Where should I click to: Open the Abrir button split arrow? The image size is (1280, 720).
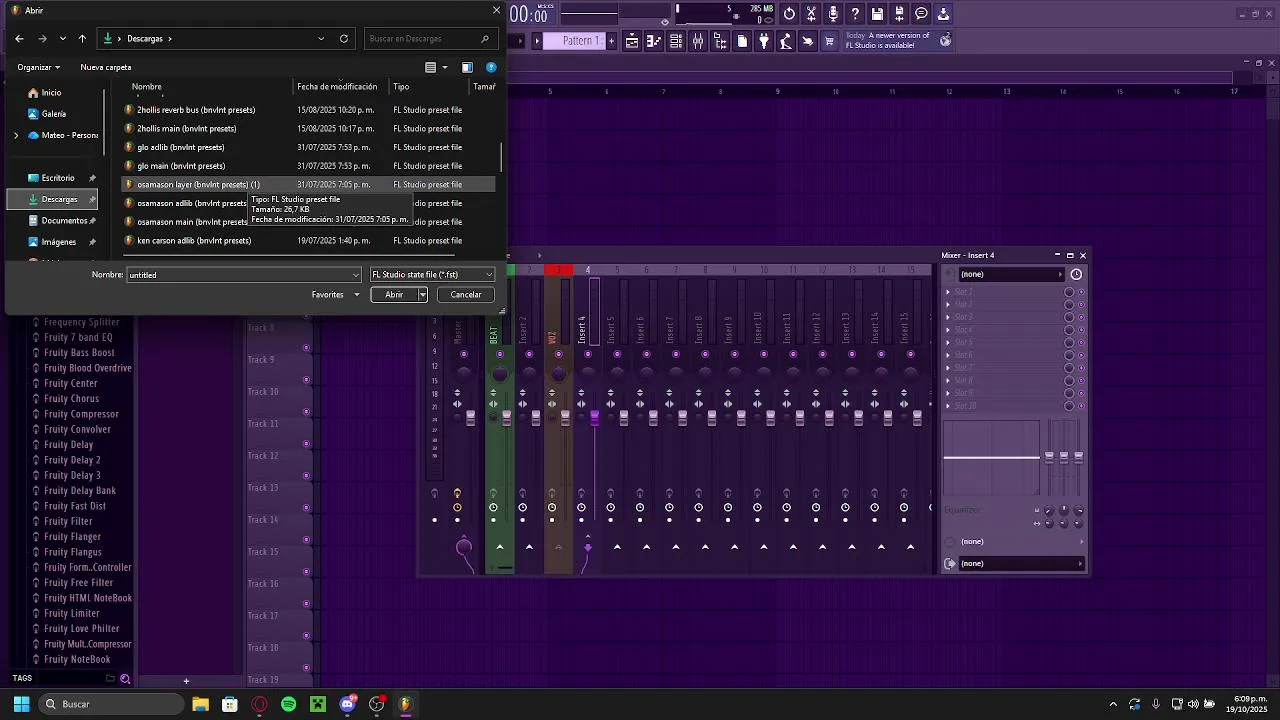423,295
